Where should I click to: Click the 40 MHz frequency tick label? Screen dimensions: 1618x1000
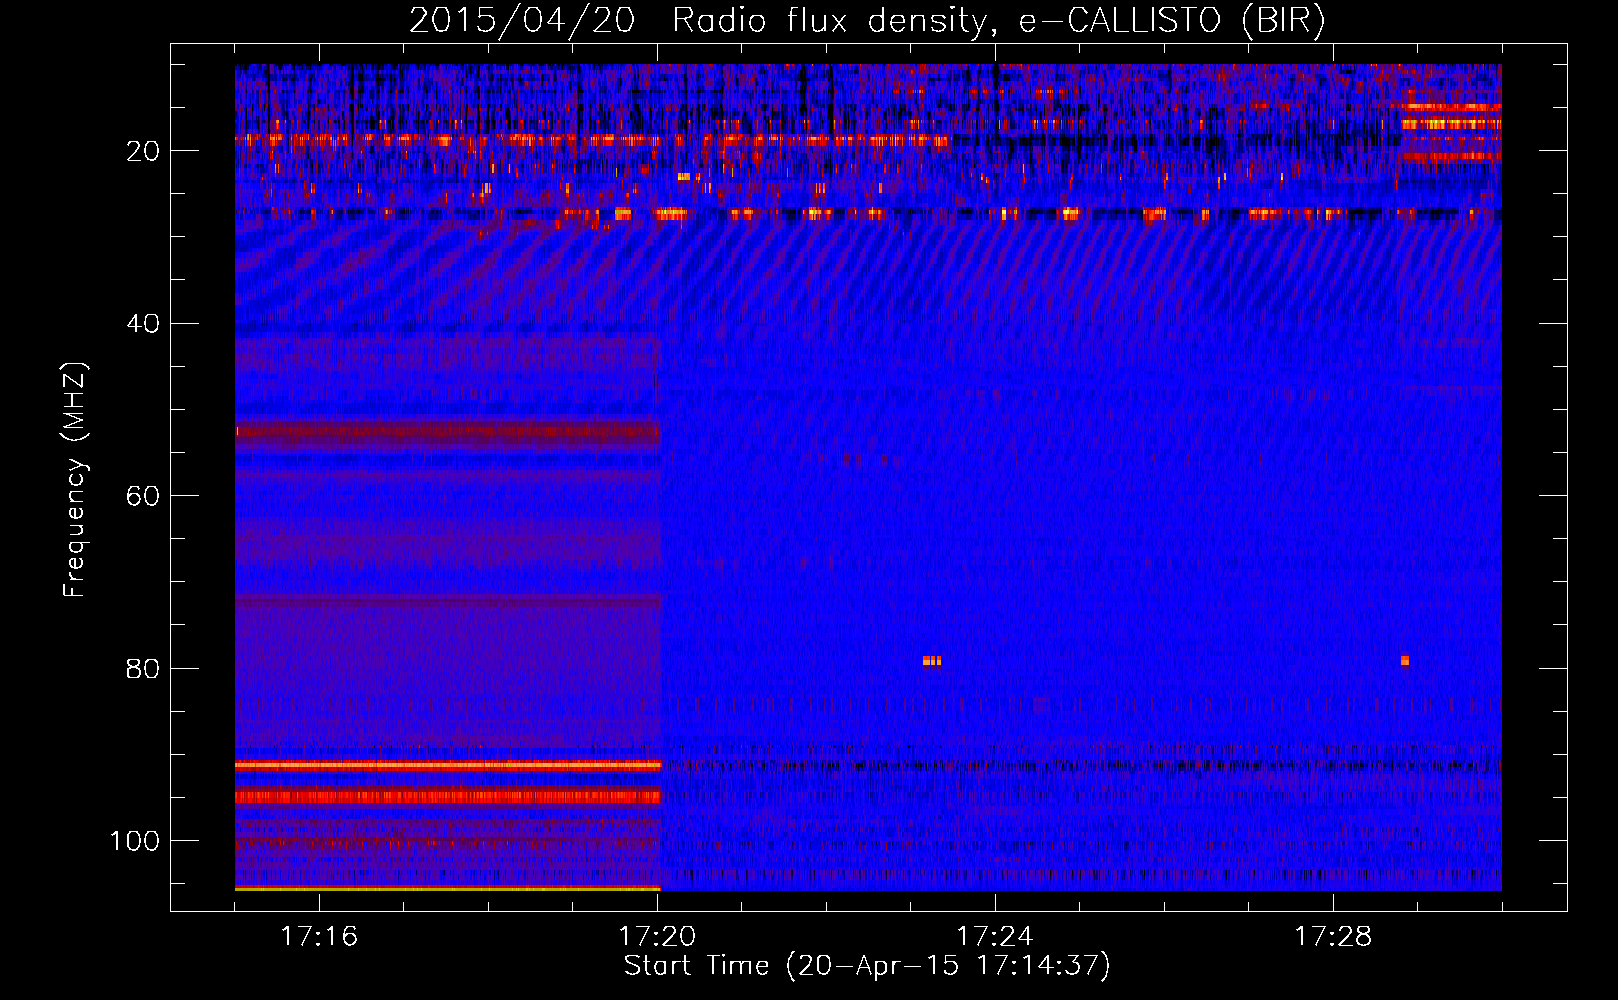(143, 324)
